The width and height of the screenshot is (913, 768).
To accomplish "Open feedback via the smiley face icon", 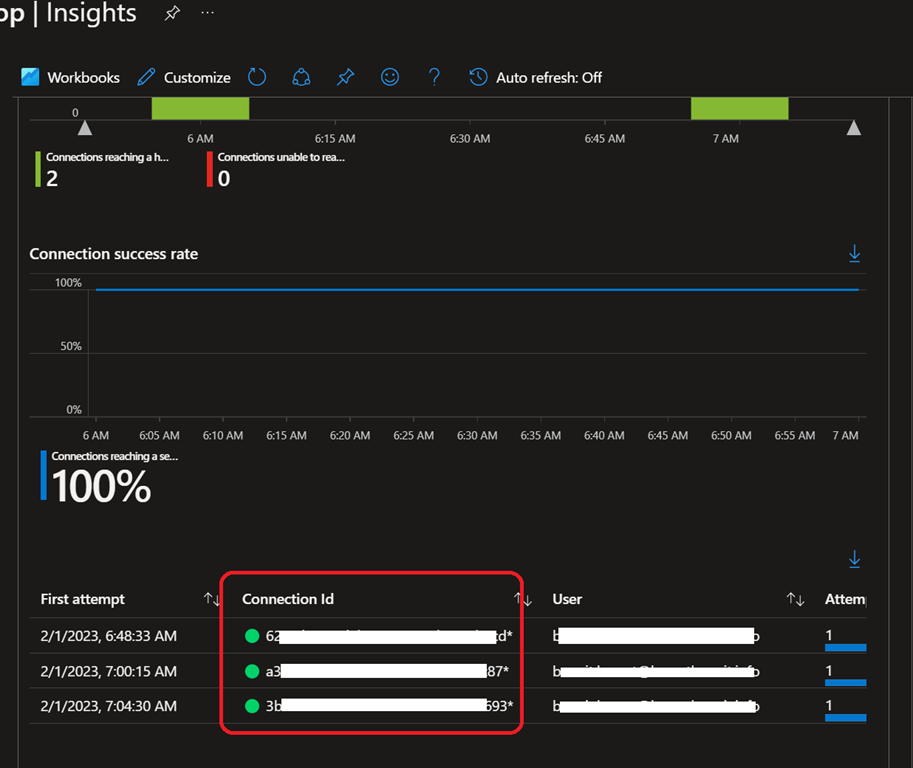I will point(390,77).
